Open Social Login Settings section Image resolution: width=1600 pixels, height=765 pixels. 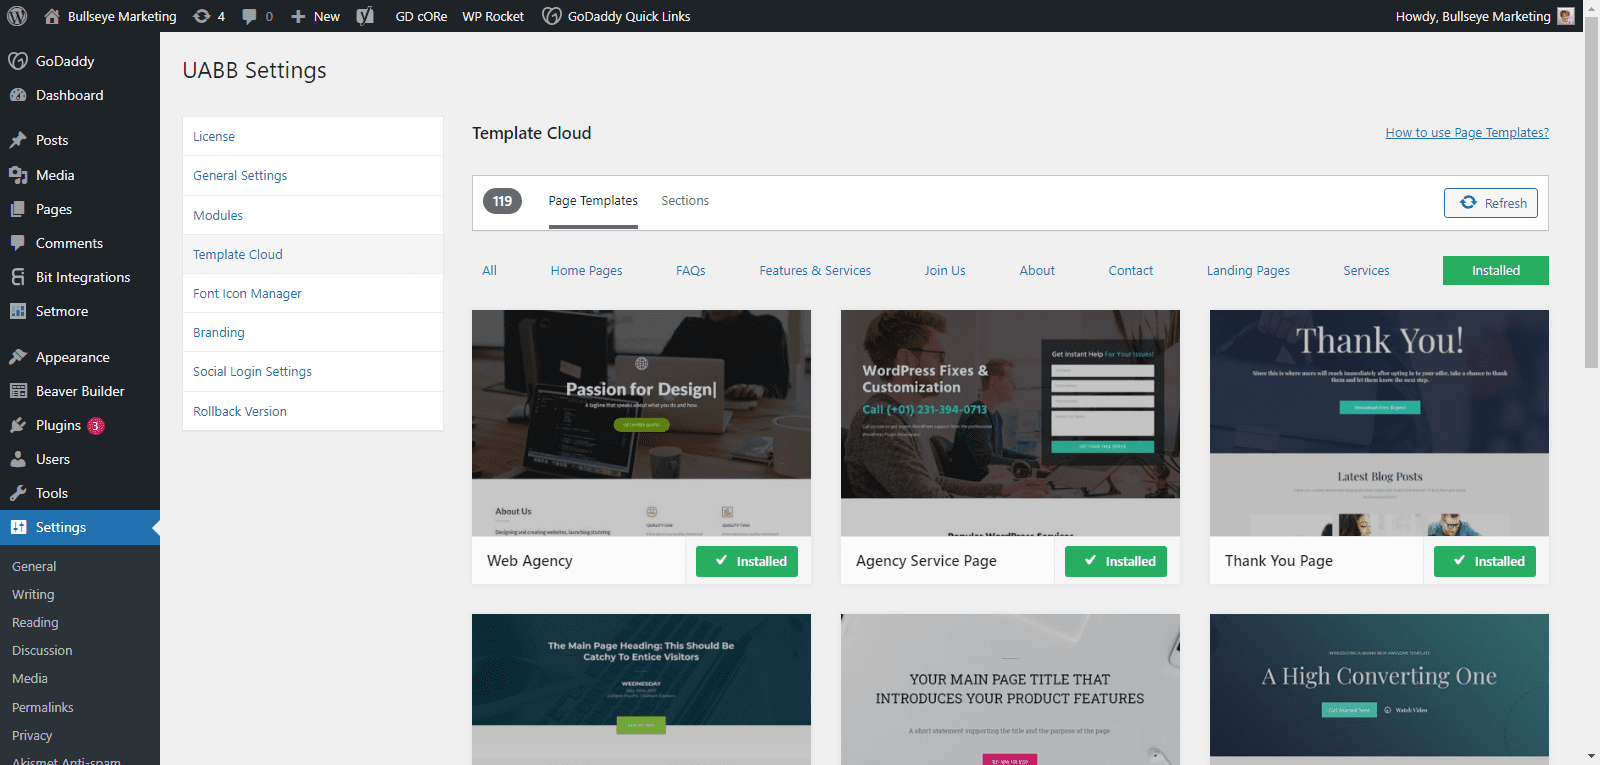click(x=313, y=371)
